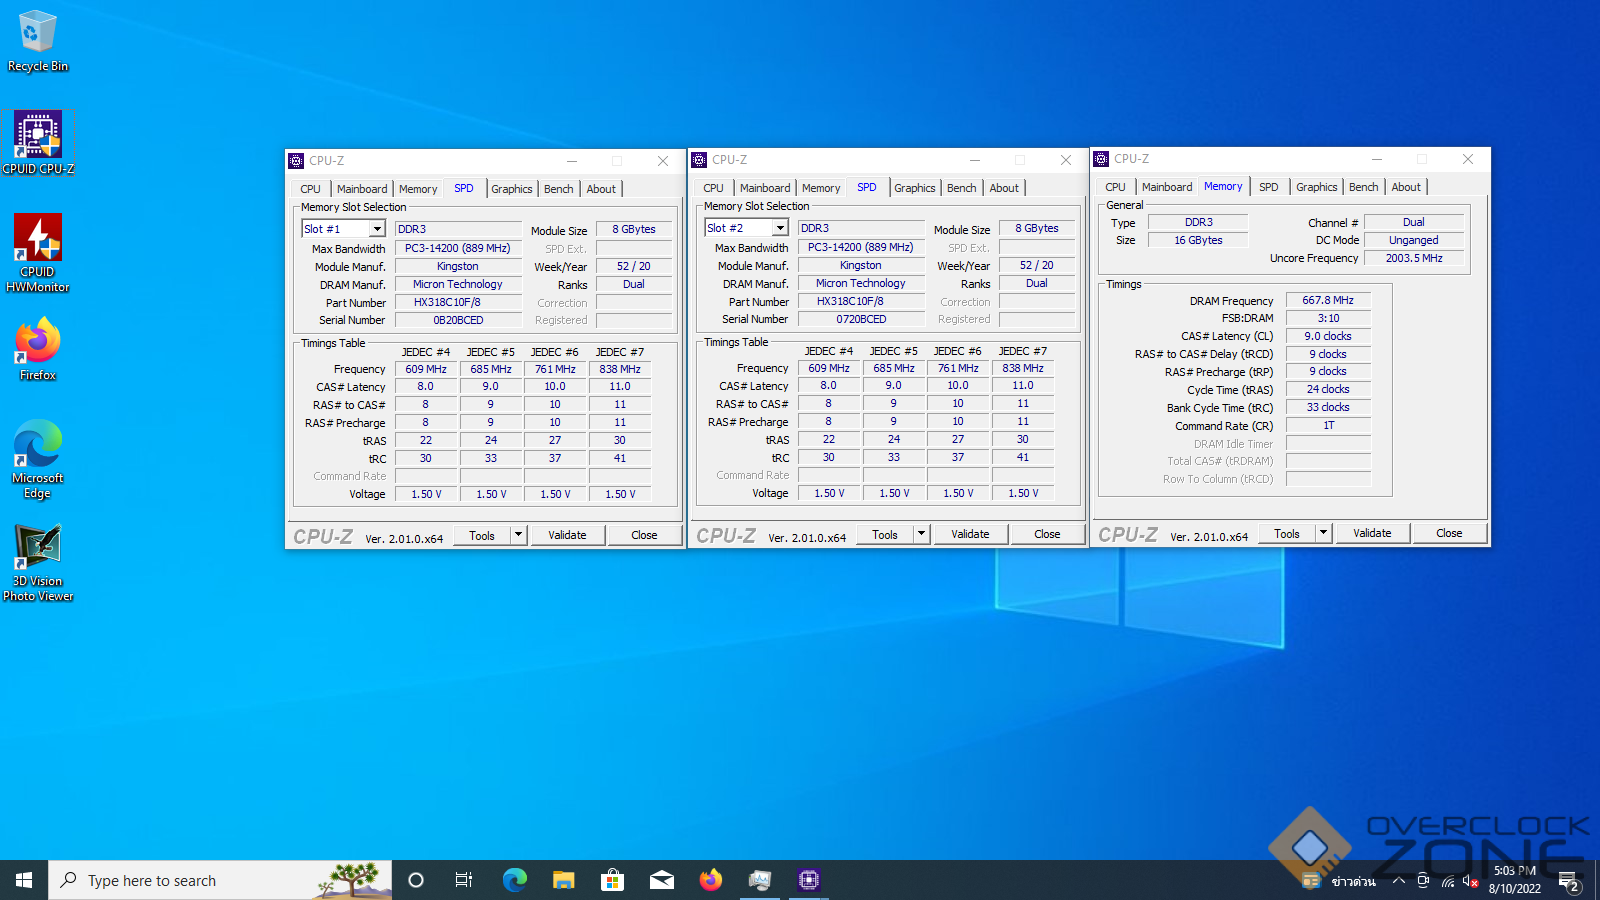
Task: Open the Tools dropdown arrow in the left CPU-Z window
Action: 518,535
